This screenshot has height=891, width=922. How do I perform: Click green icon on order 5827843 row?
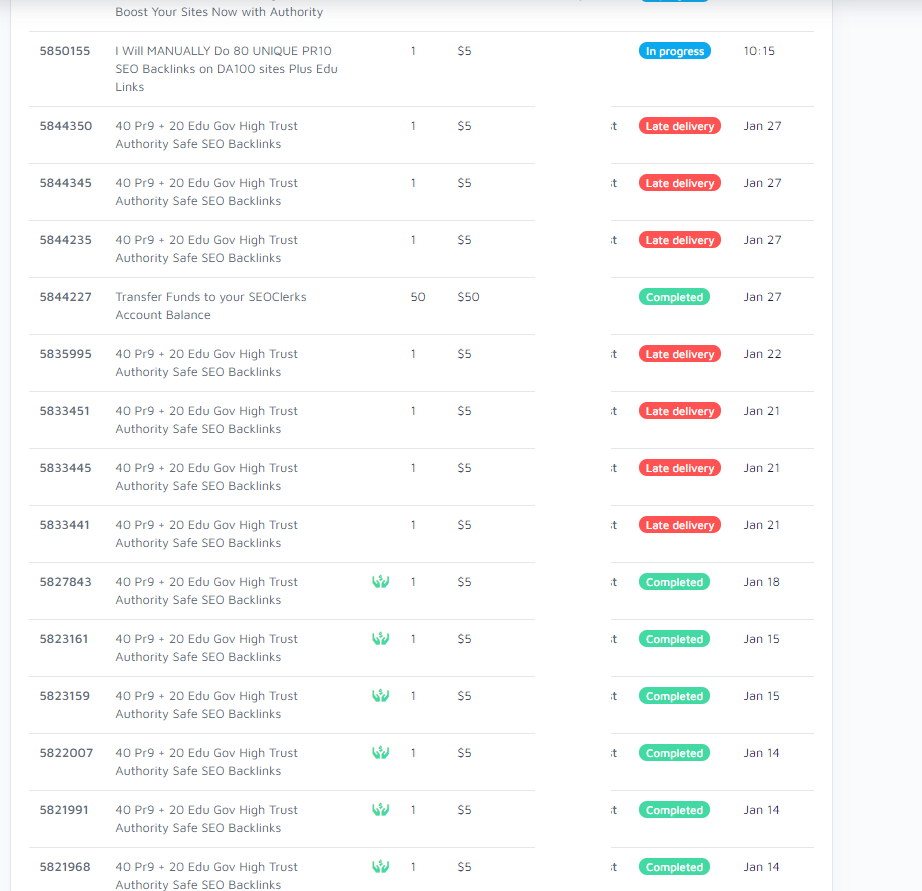pos(380,582)
